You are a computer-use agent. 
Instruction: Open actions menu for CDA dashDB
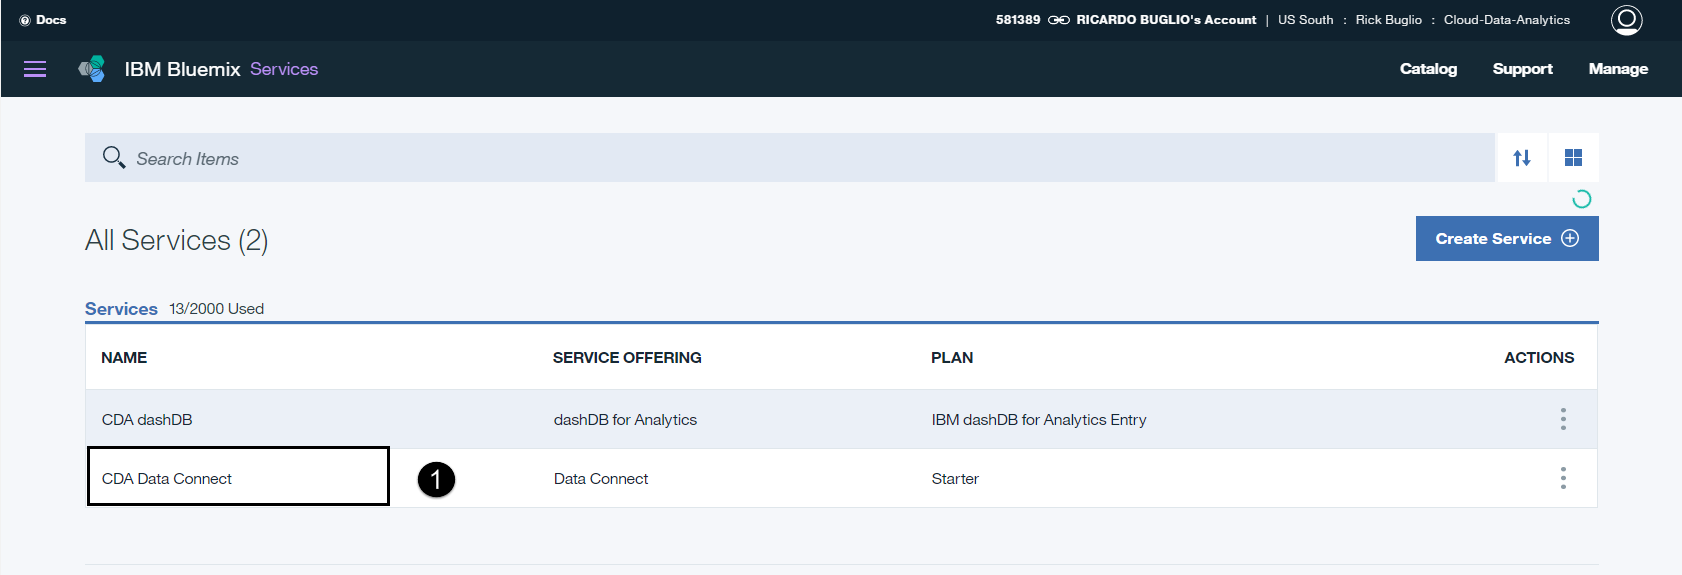pos(1563,419)
